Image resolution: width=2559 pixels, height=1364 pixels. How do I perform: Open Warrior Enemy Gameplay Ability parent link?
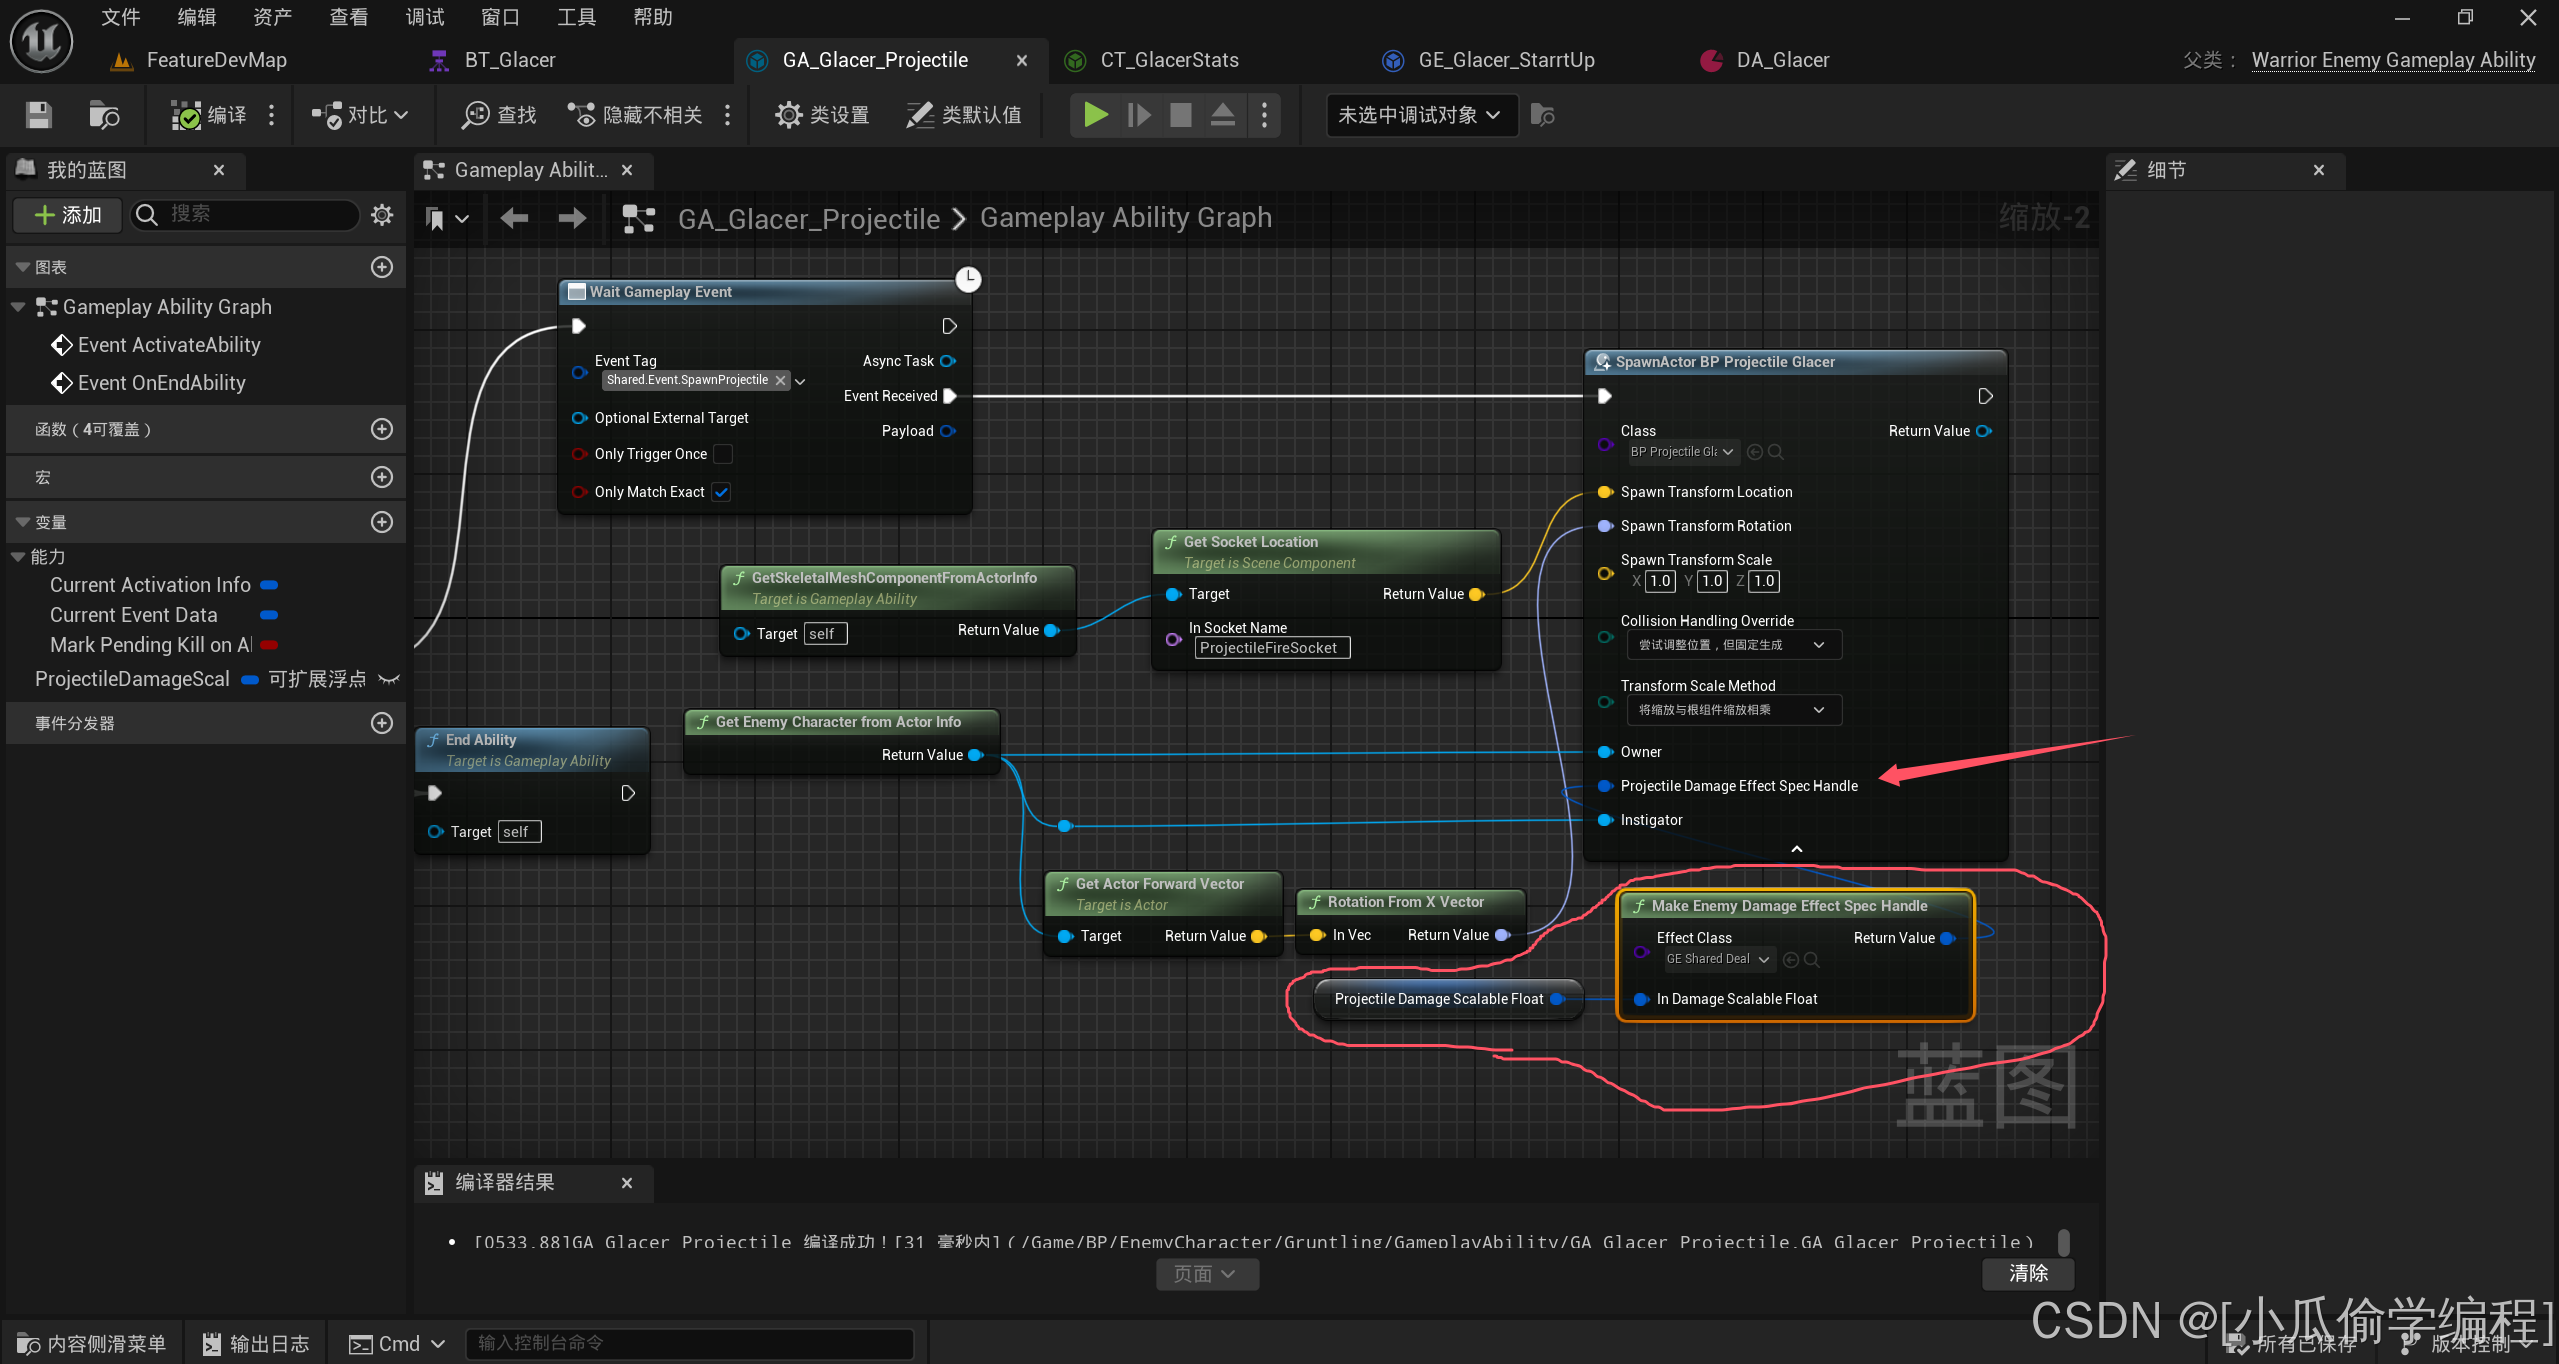pyautogui.click(x=2392, y=60)
